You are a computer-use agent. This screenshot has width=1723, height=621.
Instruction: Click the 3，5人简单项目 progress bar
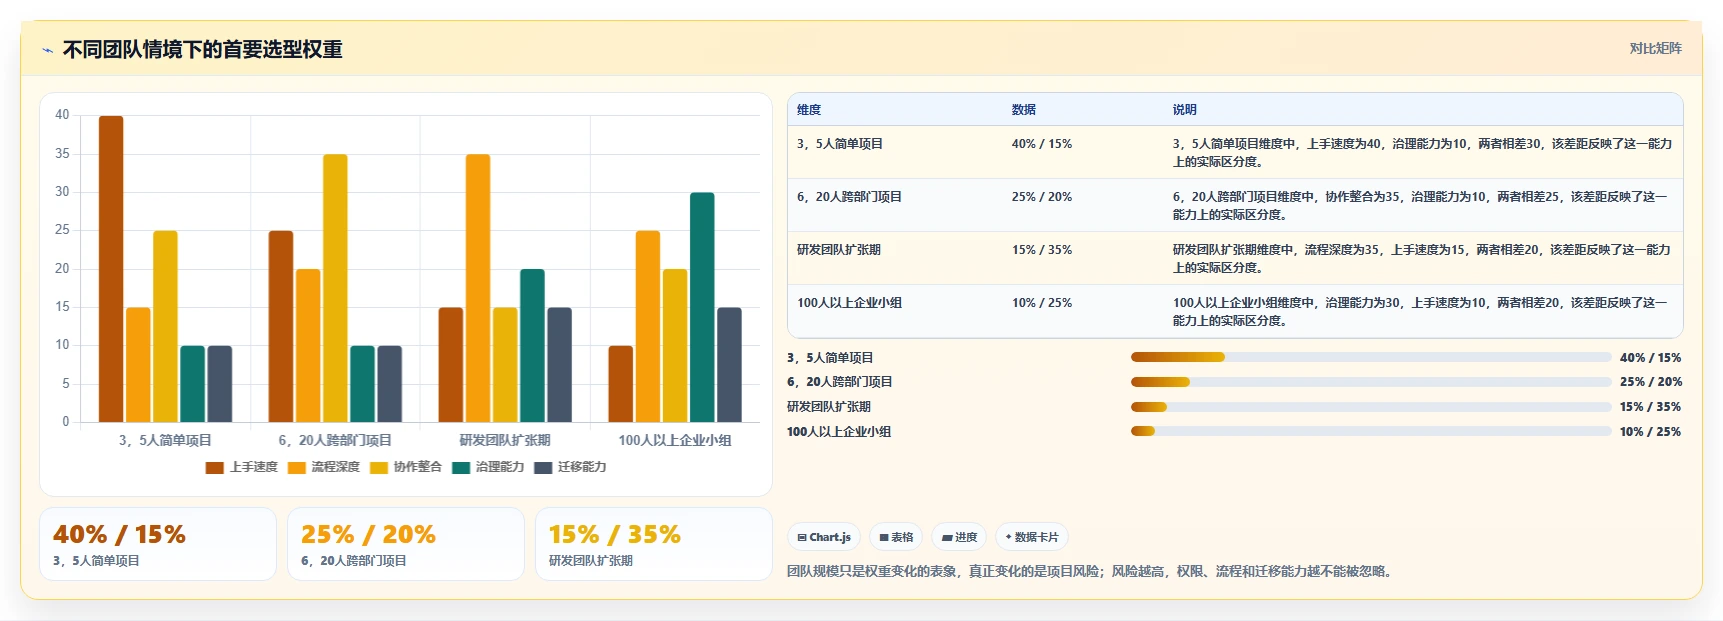click(x=1371, y=357)
